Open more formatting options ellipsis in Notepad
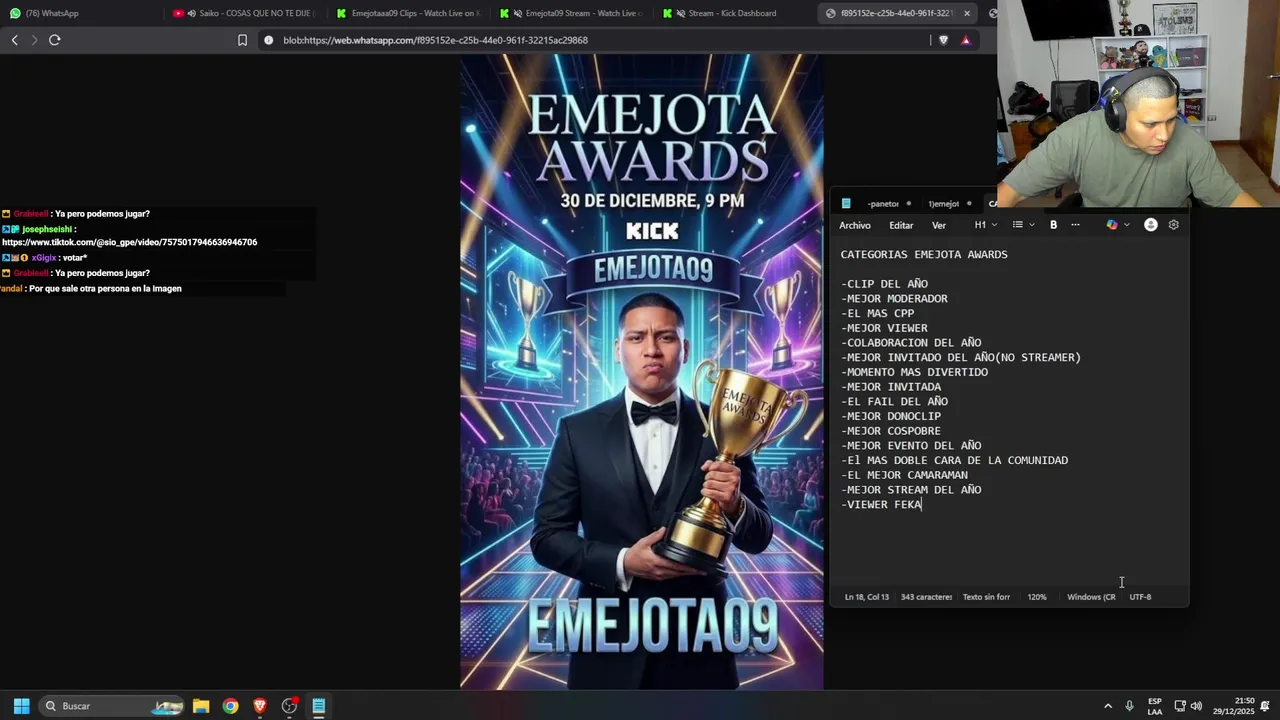 click(1075, 225)
